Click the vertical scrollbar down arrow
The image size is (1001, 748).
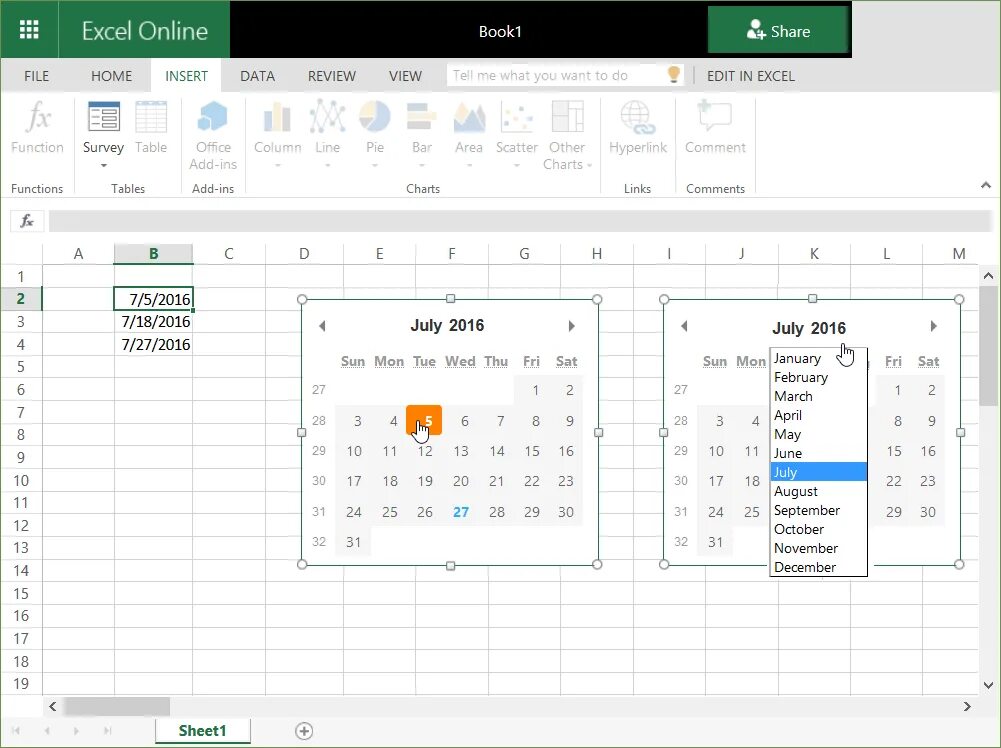[x=988, y=685]
